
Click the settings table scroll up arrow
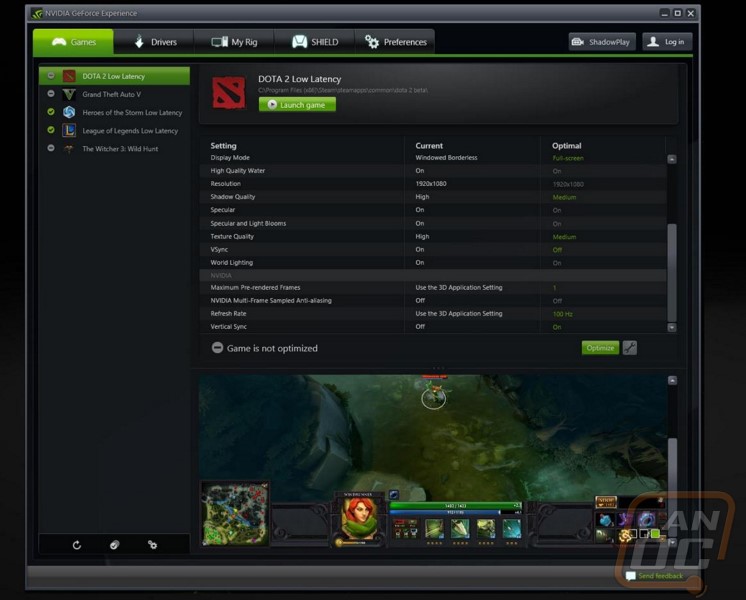(672, 159)
